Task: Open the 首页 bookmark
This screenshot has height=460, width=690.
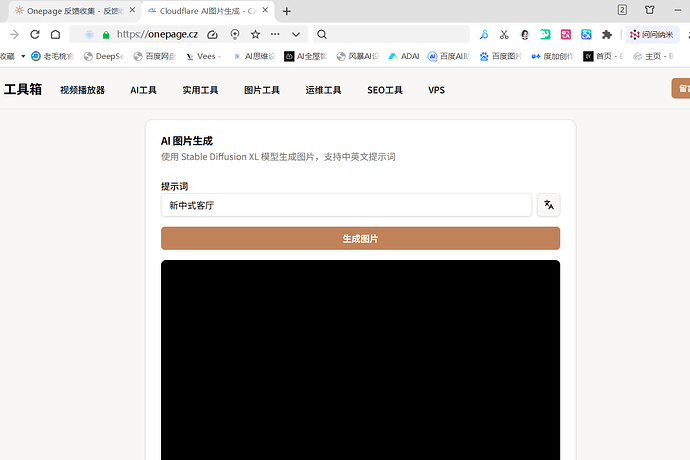Action: [603, 56]
